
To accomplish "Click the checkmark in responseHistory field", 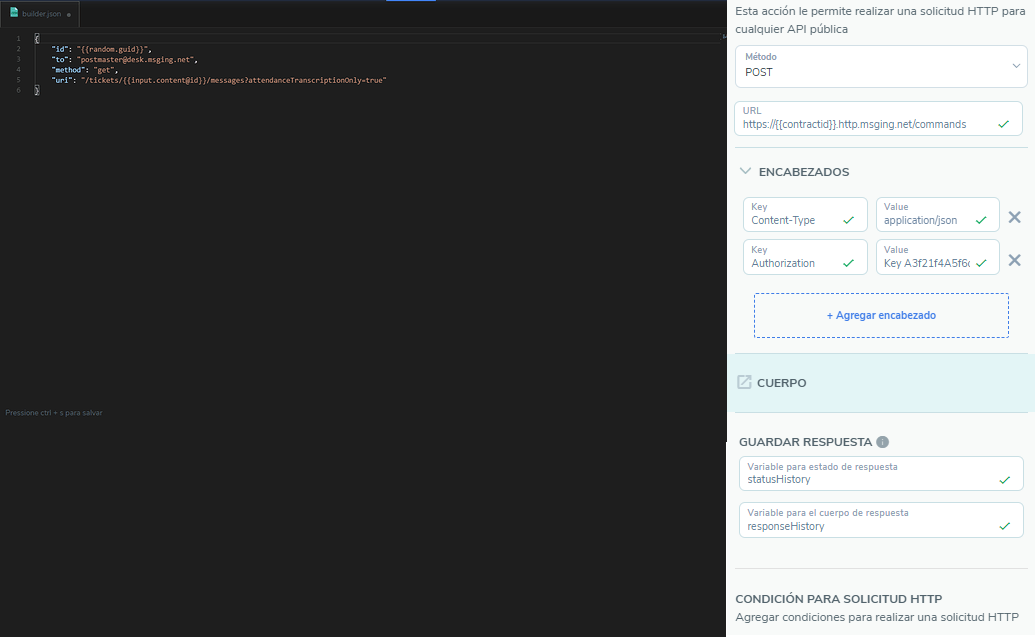I will 1005,526.
